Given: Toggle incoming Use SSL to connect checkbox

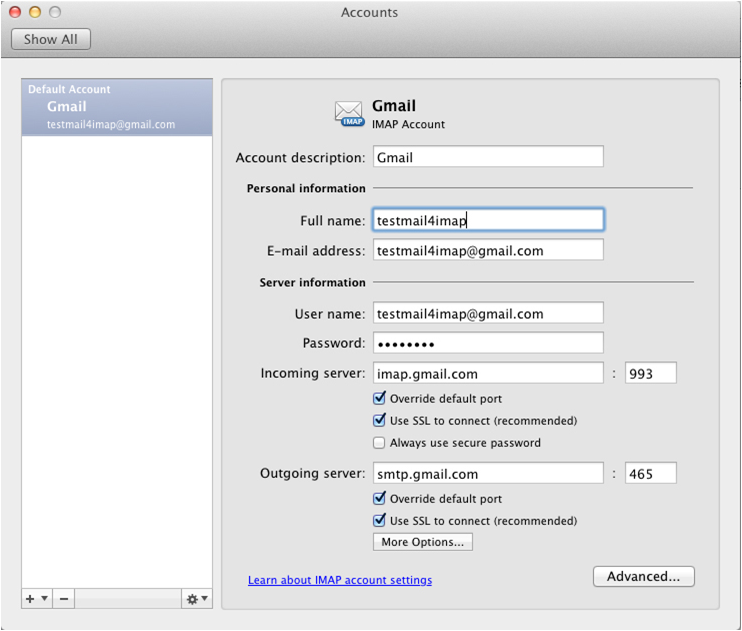Looking at the screenshot, I should click(379, 420).
